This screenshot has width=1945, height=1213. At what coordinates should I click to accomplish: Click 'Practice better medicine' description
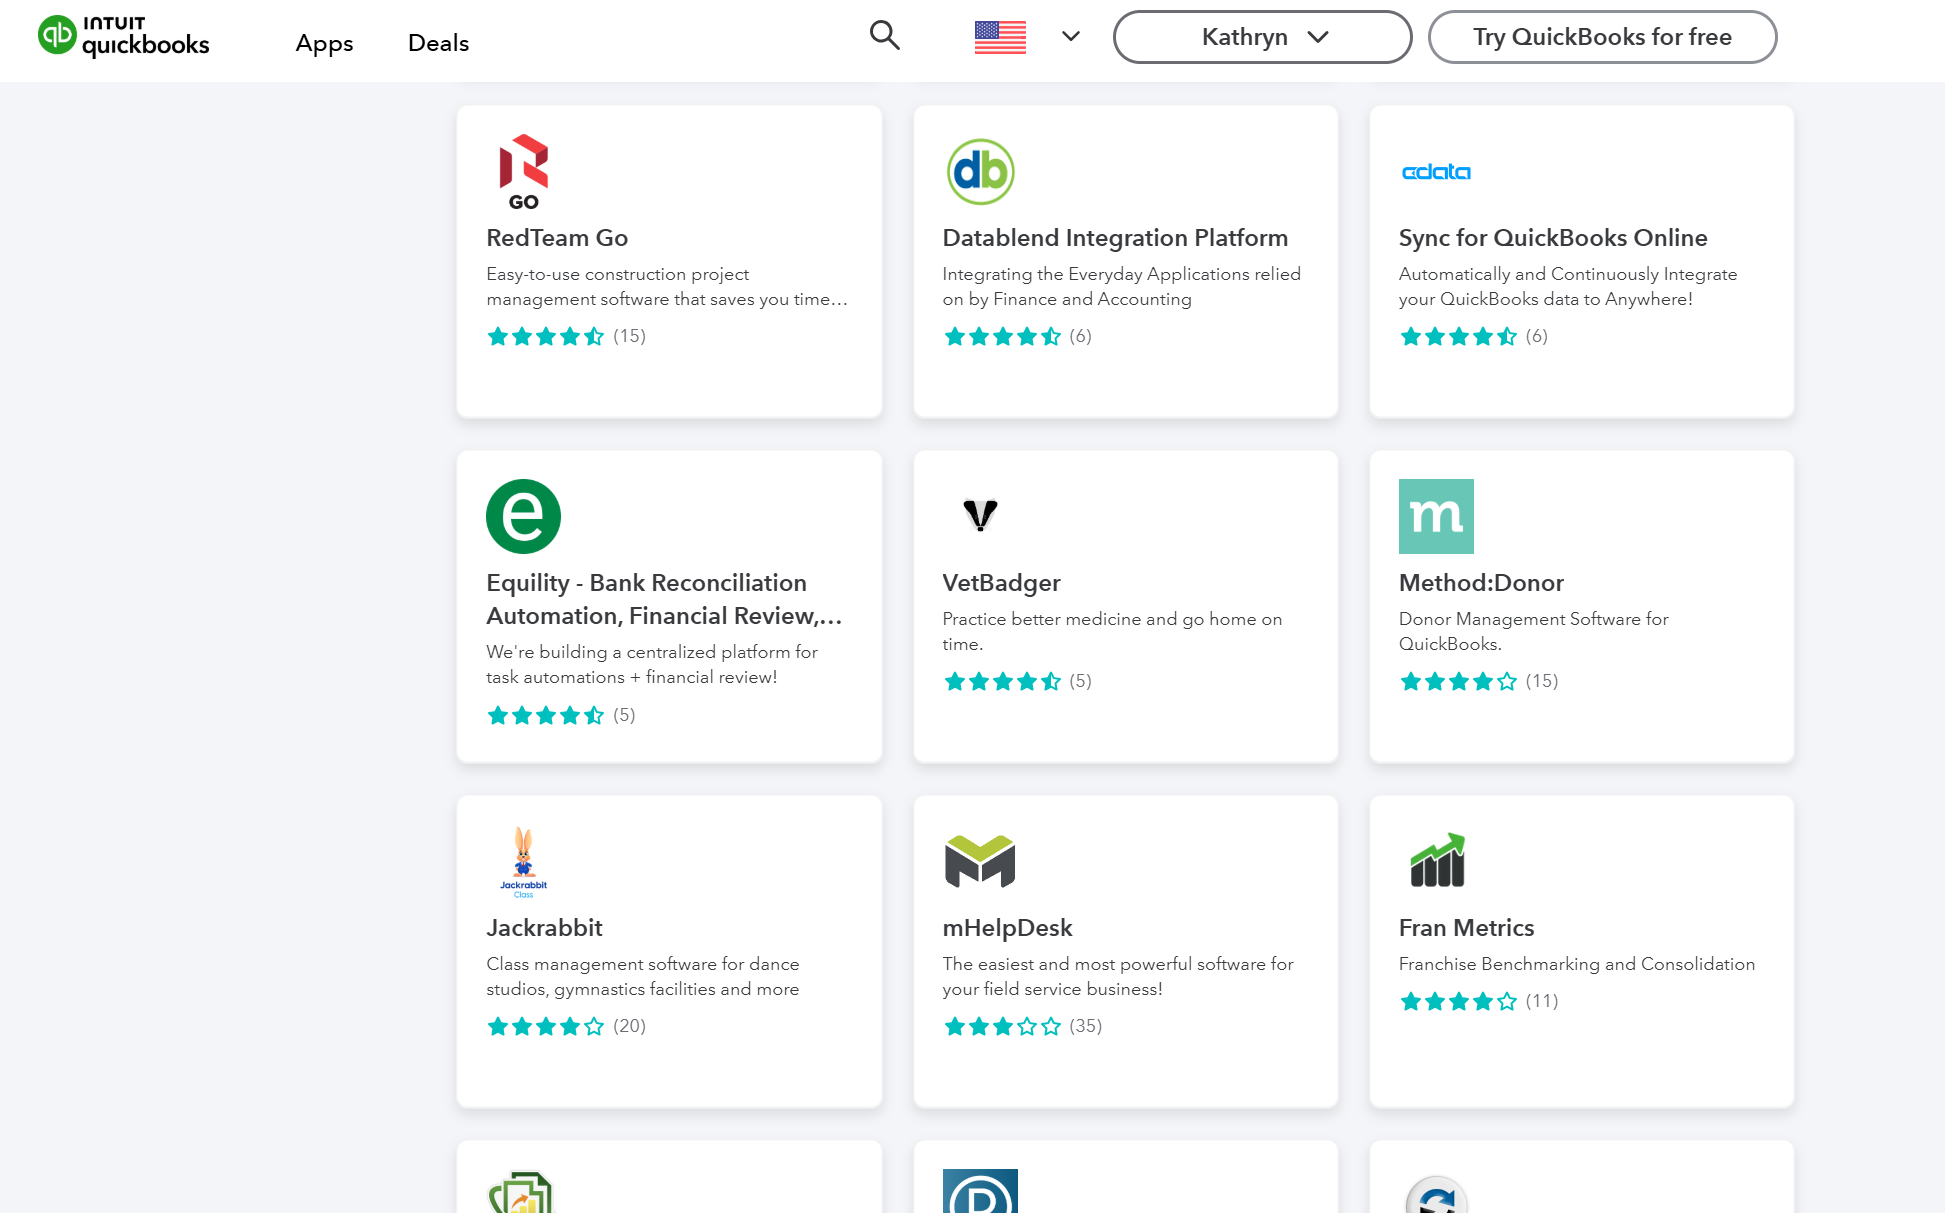(1112, 631)
